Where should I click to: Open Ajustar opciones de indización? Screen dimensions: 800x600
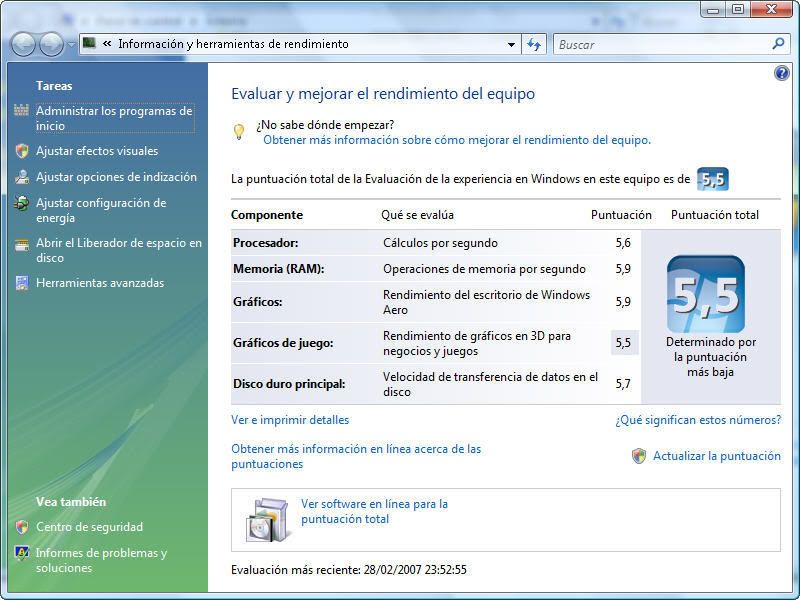pyautogui.click(x=116, y=177)
